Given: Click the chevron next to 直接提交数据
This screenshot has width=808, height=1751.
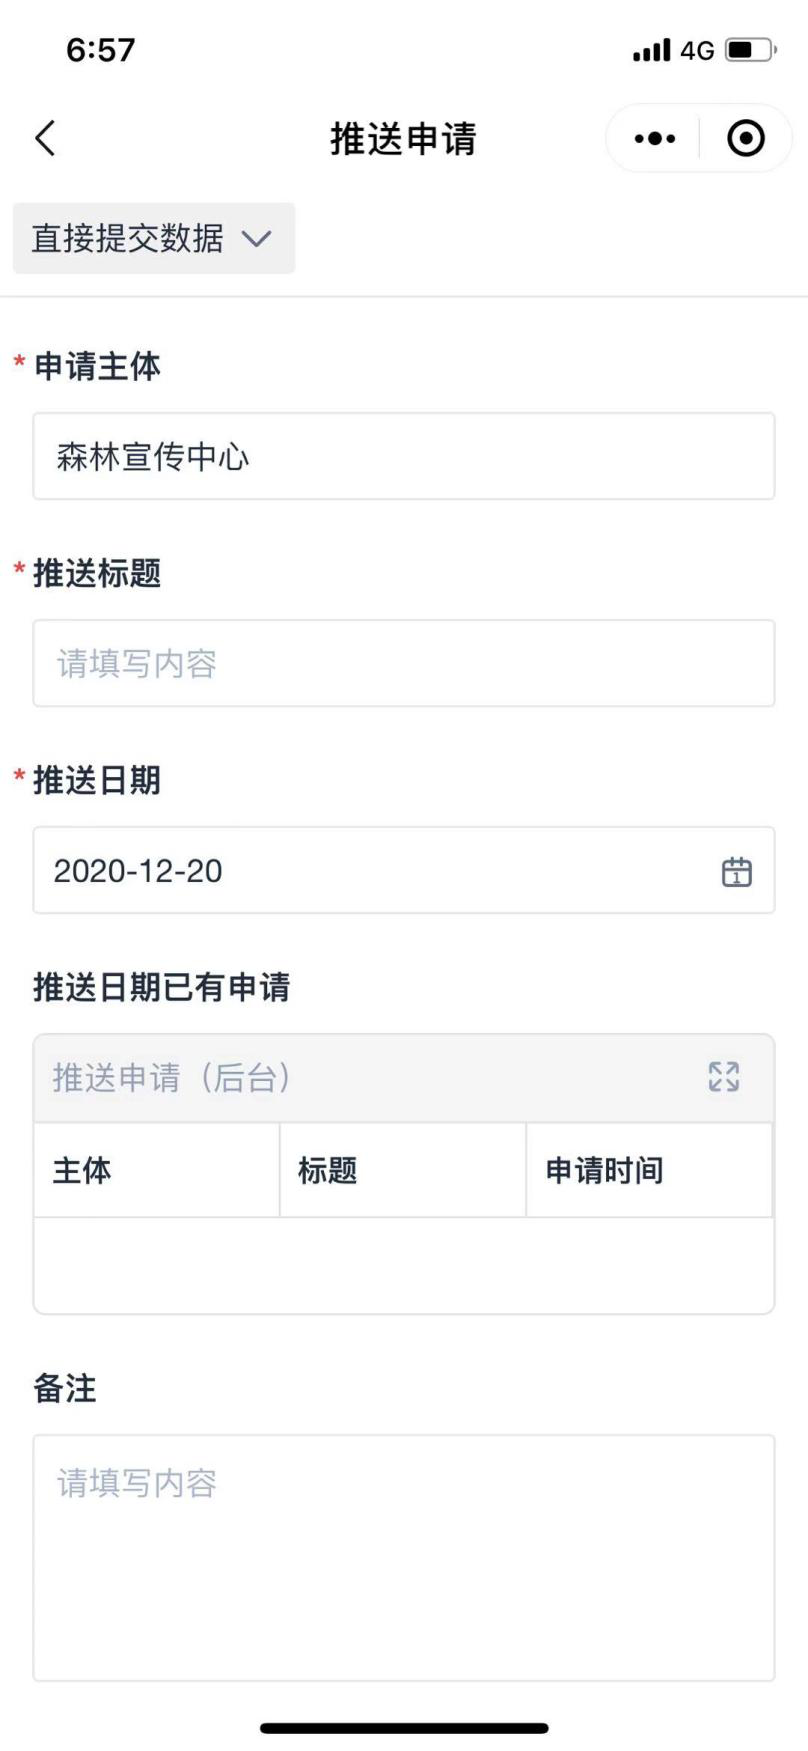Looking at the screenshot, I should coord(257,238).
